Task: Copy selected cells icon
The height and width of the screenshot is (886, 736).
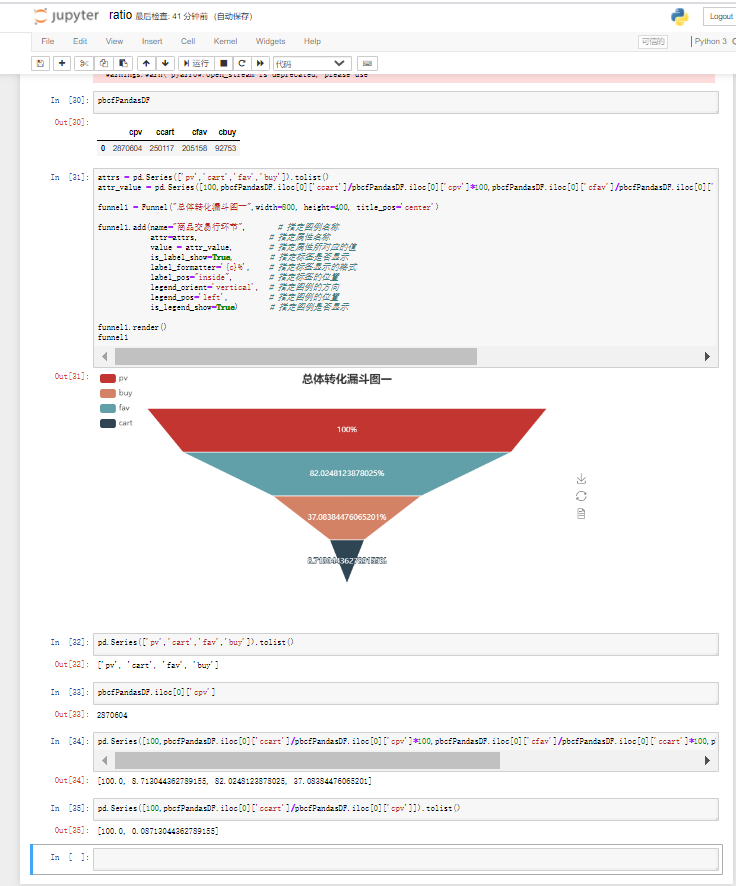Action: (x=104, y=63)
